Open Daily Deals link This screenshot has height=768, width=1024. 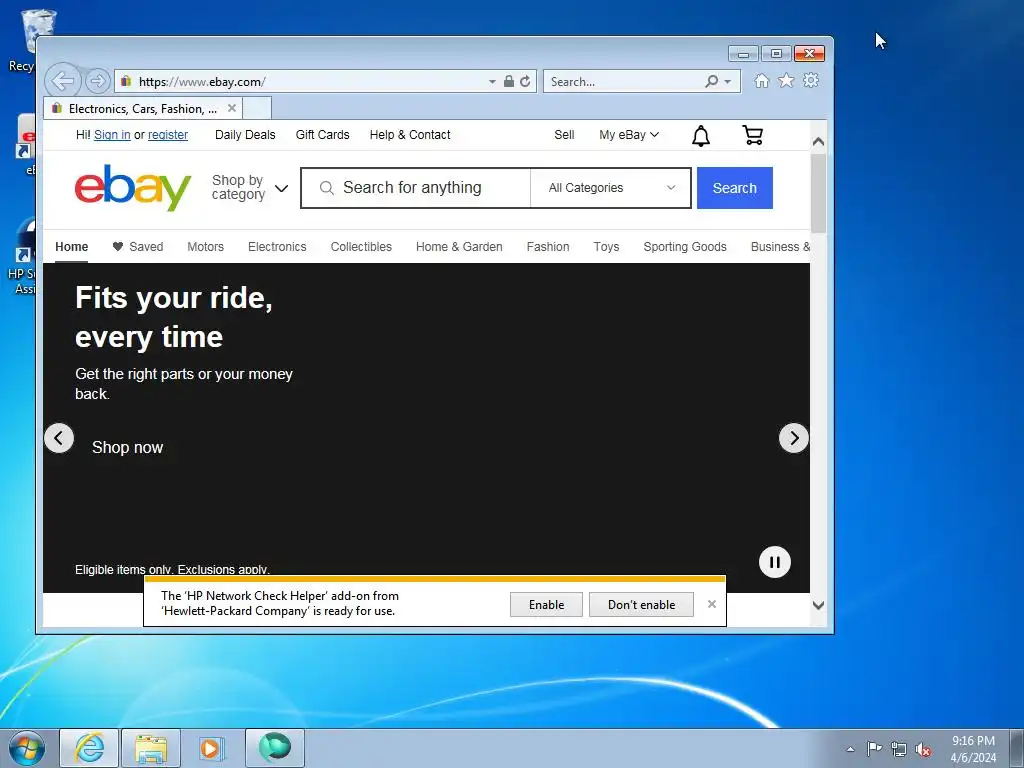(245, 135)
